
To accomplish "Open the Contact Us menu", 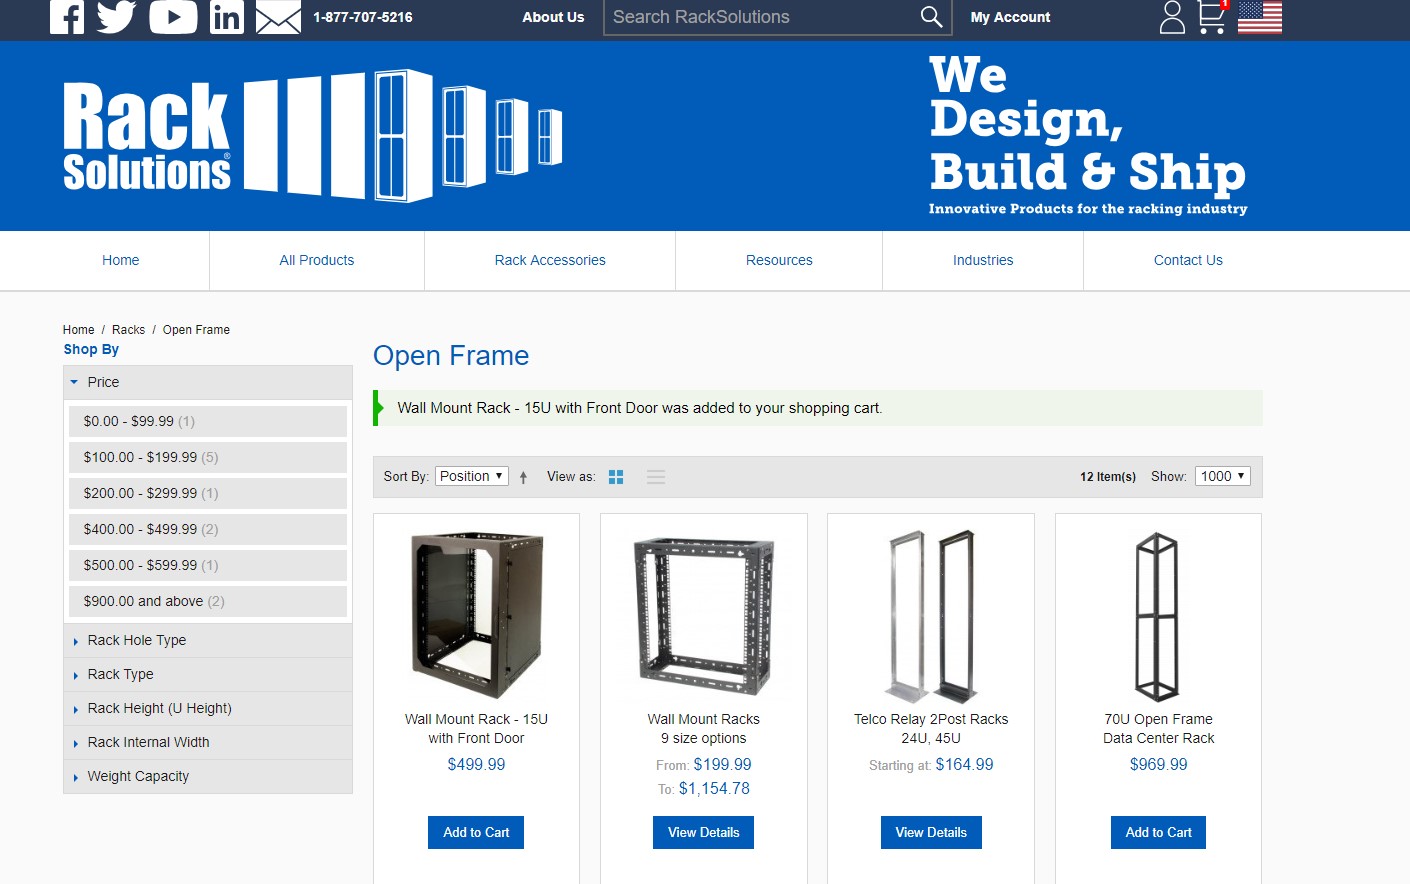I will (1188, 260).
